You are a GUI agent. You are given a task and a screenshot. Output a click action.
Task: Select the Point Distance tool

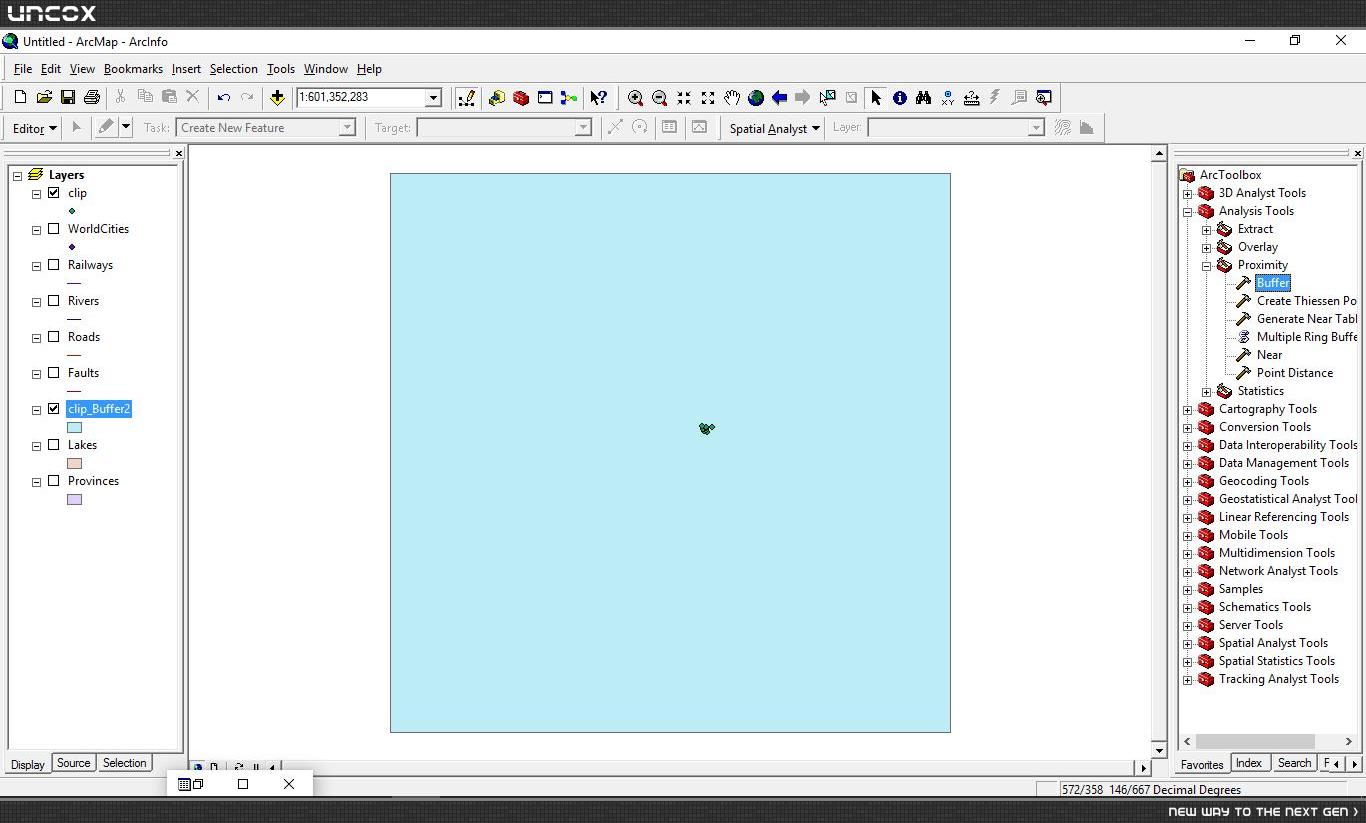[1294, 373]
